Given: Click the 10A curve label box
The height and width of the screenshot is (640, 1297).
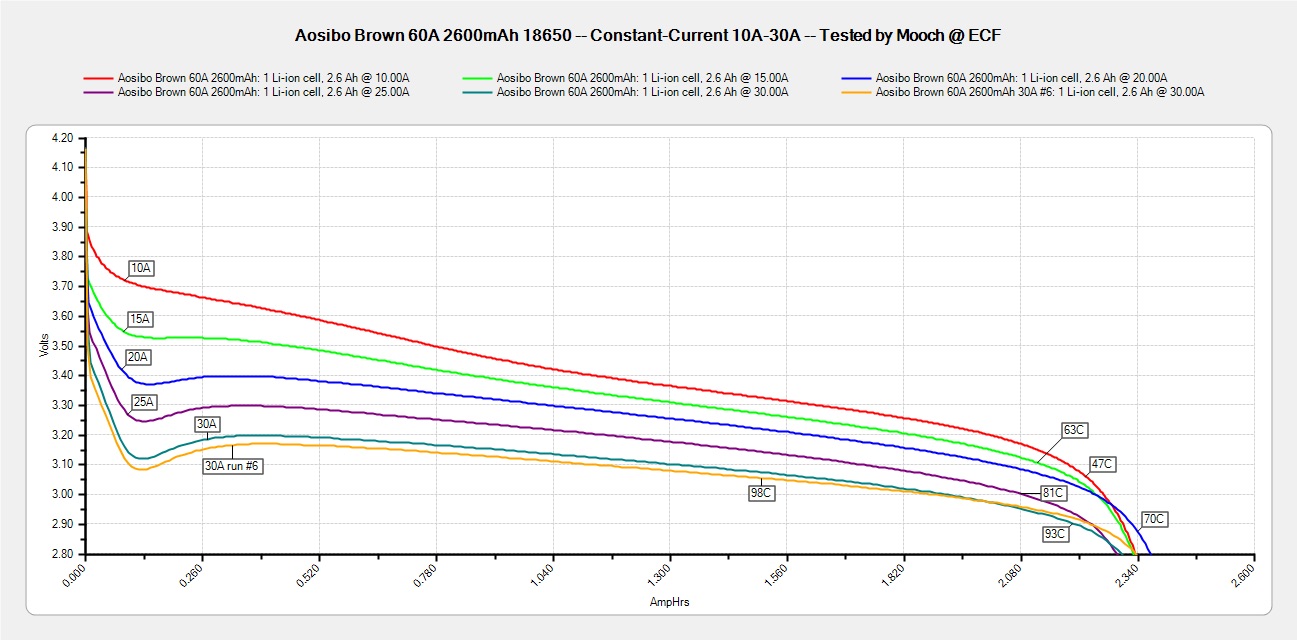Looking at the screenshot, I should pos(141,268).
